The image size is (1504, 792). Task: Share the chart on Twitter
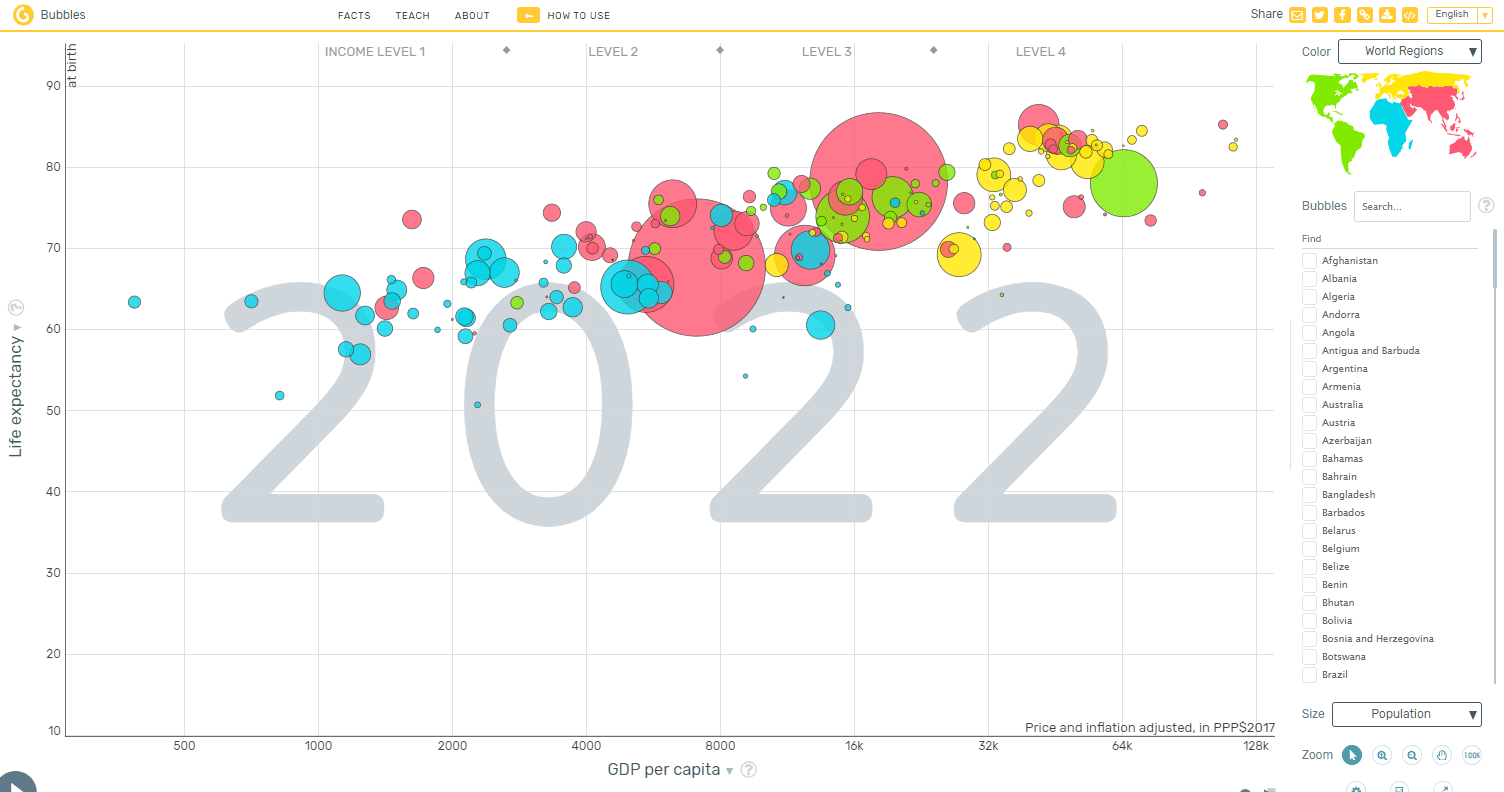[1319, 14]
